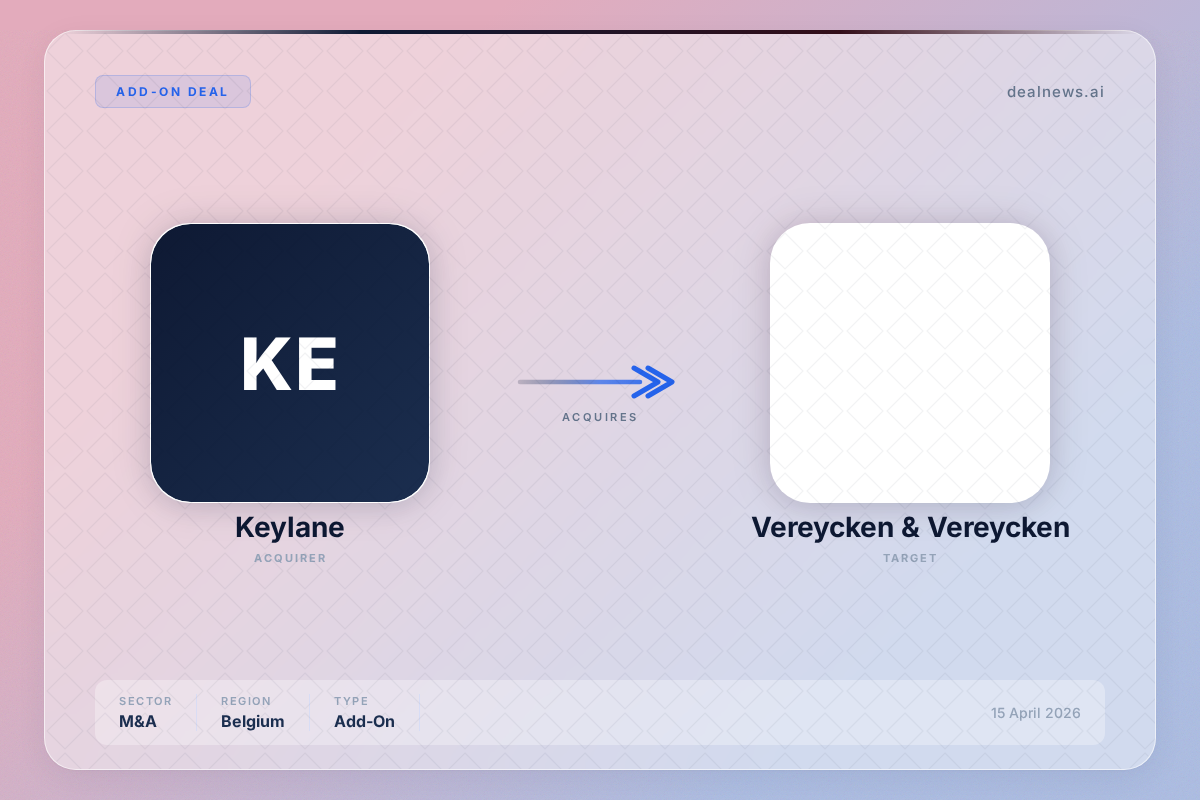1200x800 pixels.
Task: Click the blue double-chevron acquires arrow
Action: pyautogui.click(x=654, y=381)
